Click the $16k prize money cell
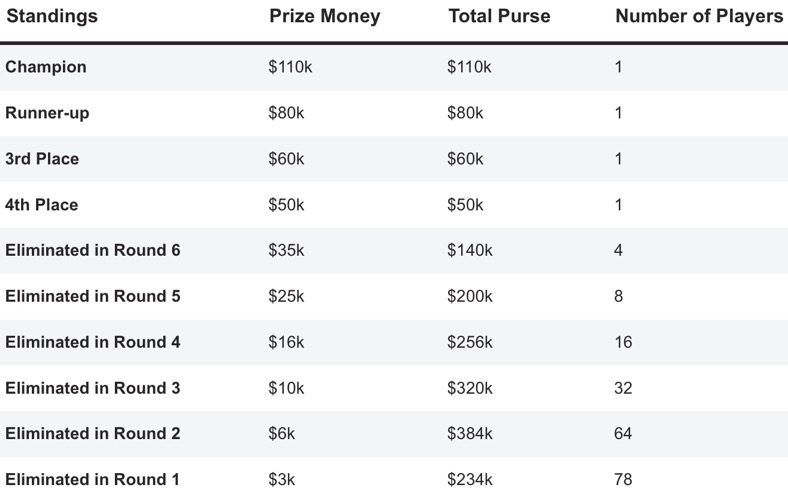This screenshot has height=499, width=788. click(286, 342)
